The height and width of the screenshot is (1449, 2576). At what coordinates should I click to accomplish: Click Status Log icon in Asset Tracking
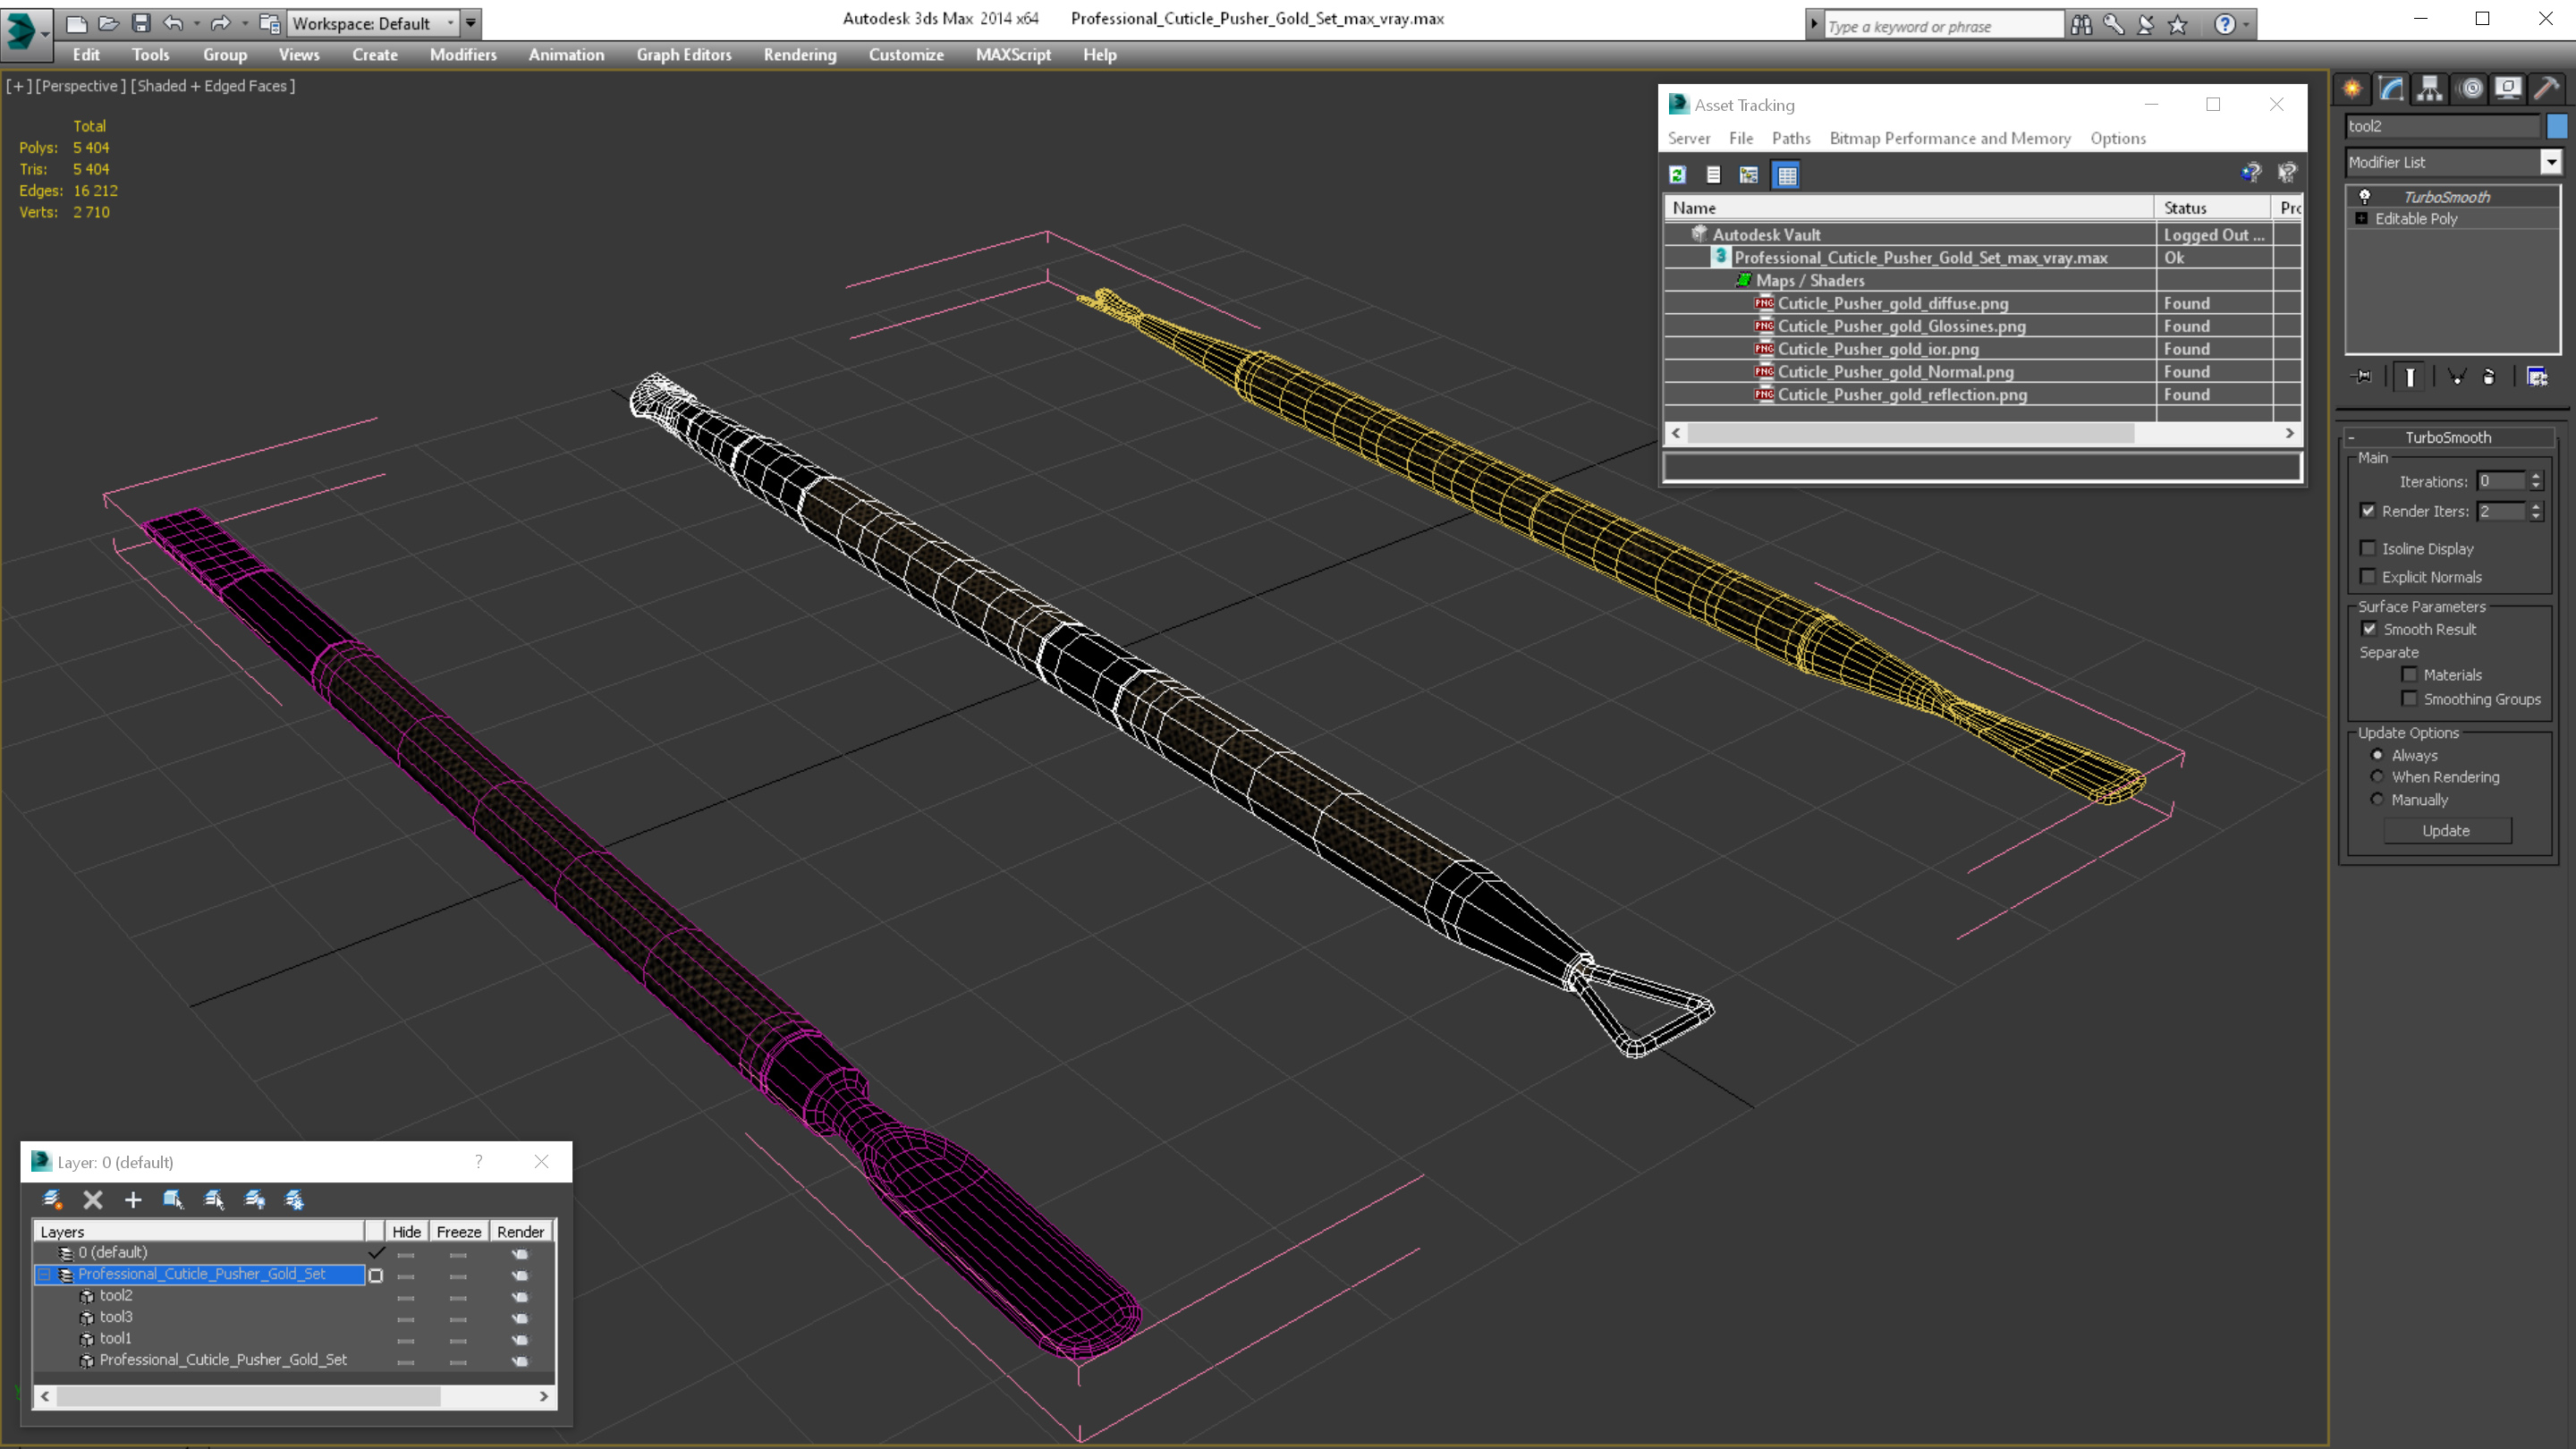1713,175
